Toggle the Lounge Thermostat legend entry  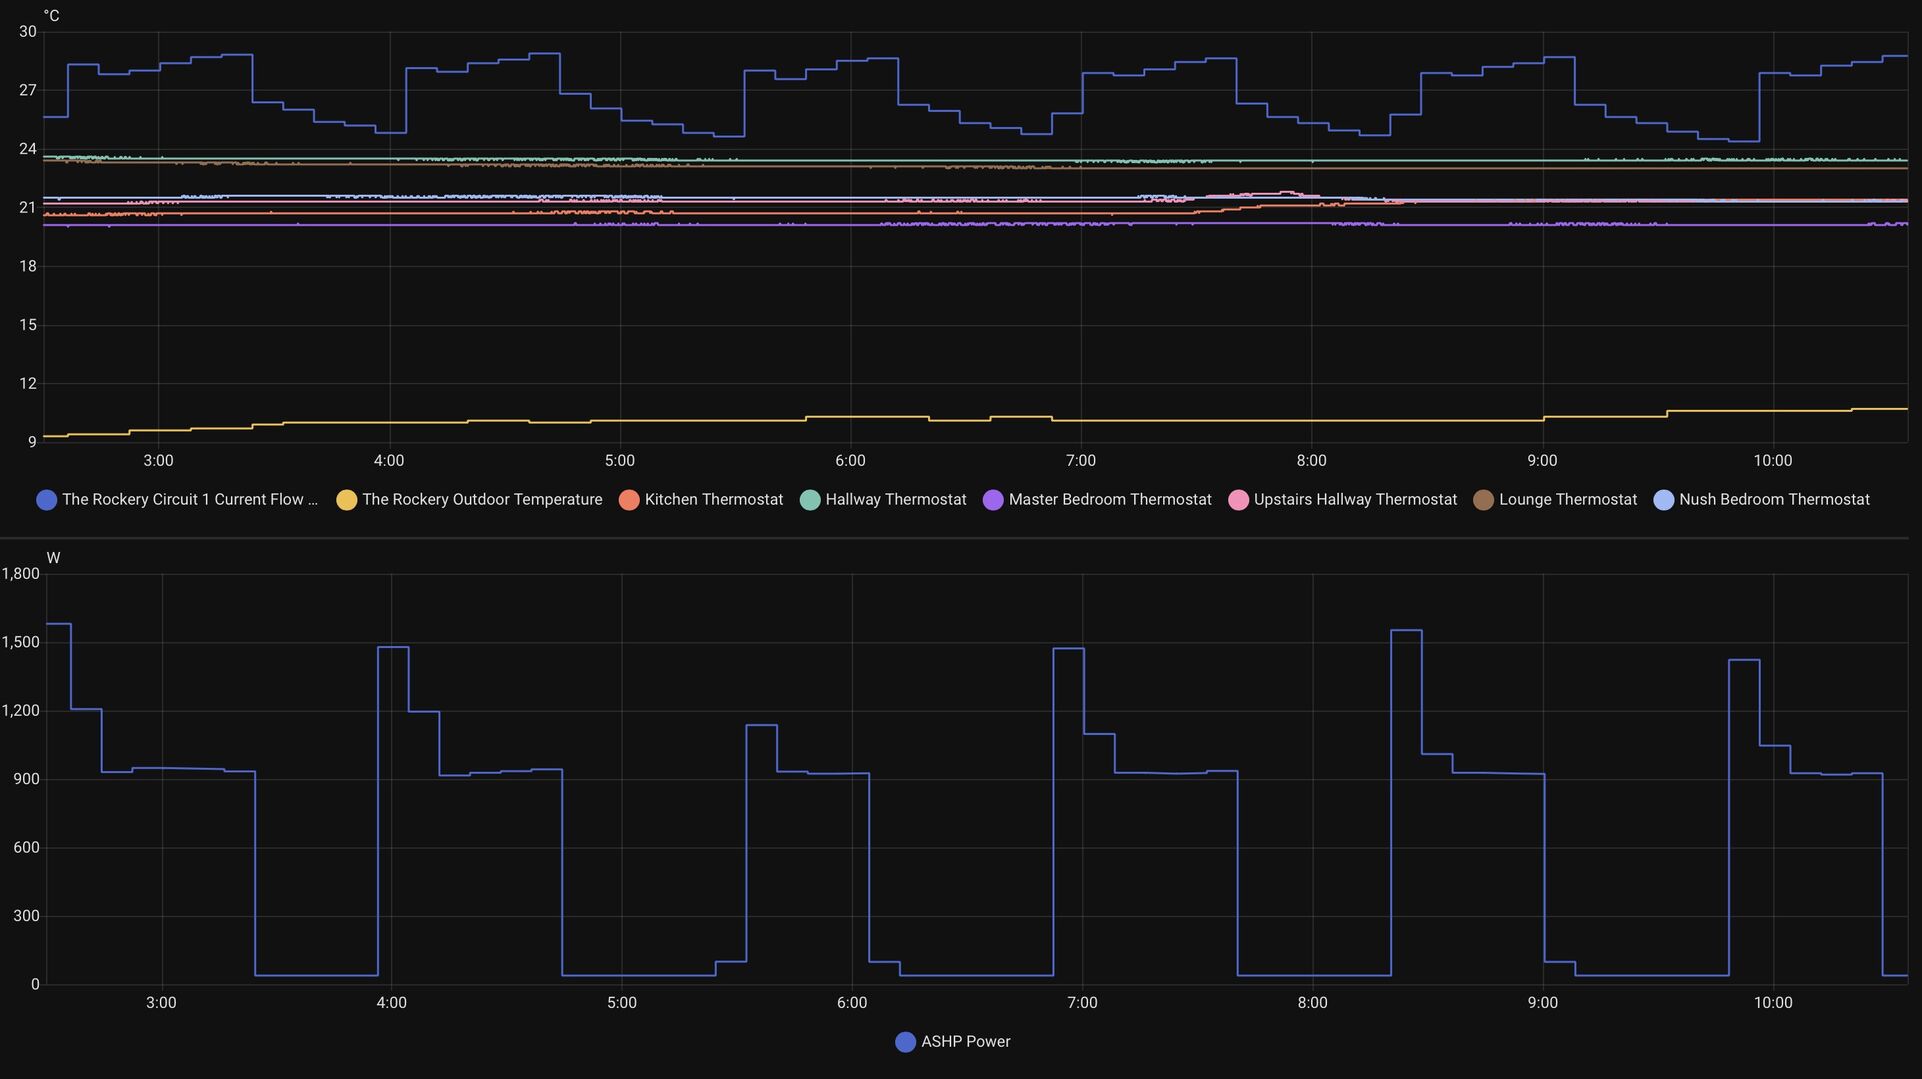[x=1567, y=500]
